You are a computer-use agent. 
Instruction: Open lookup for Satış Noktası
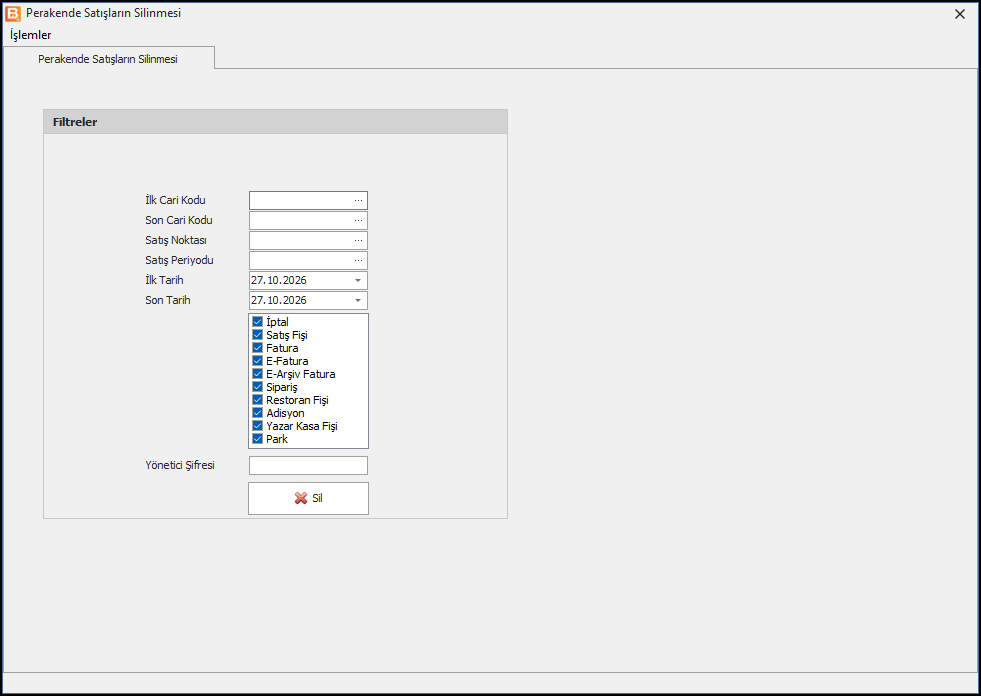click(x=358, y=240)
